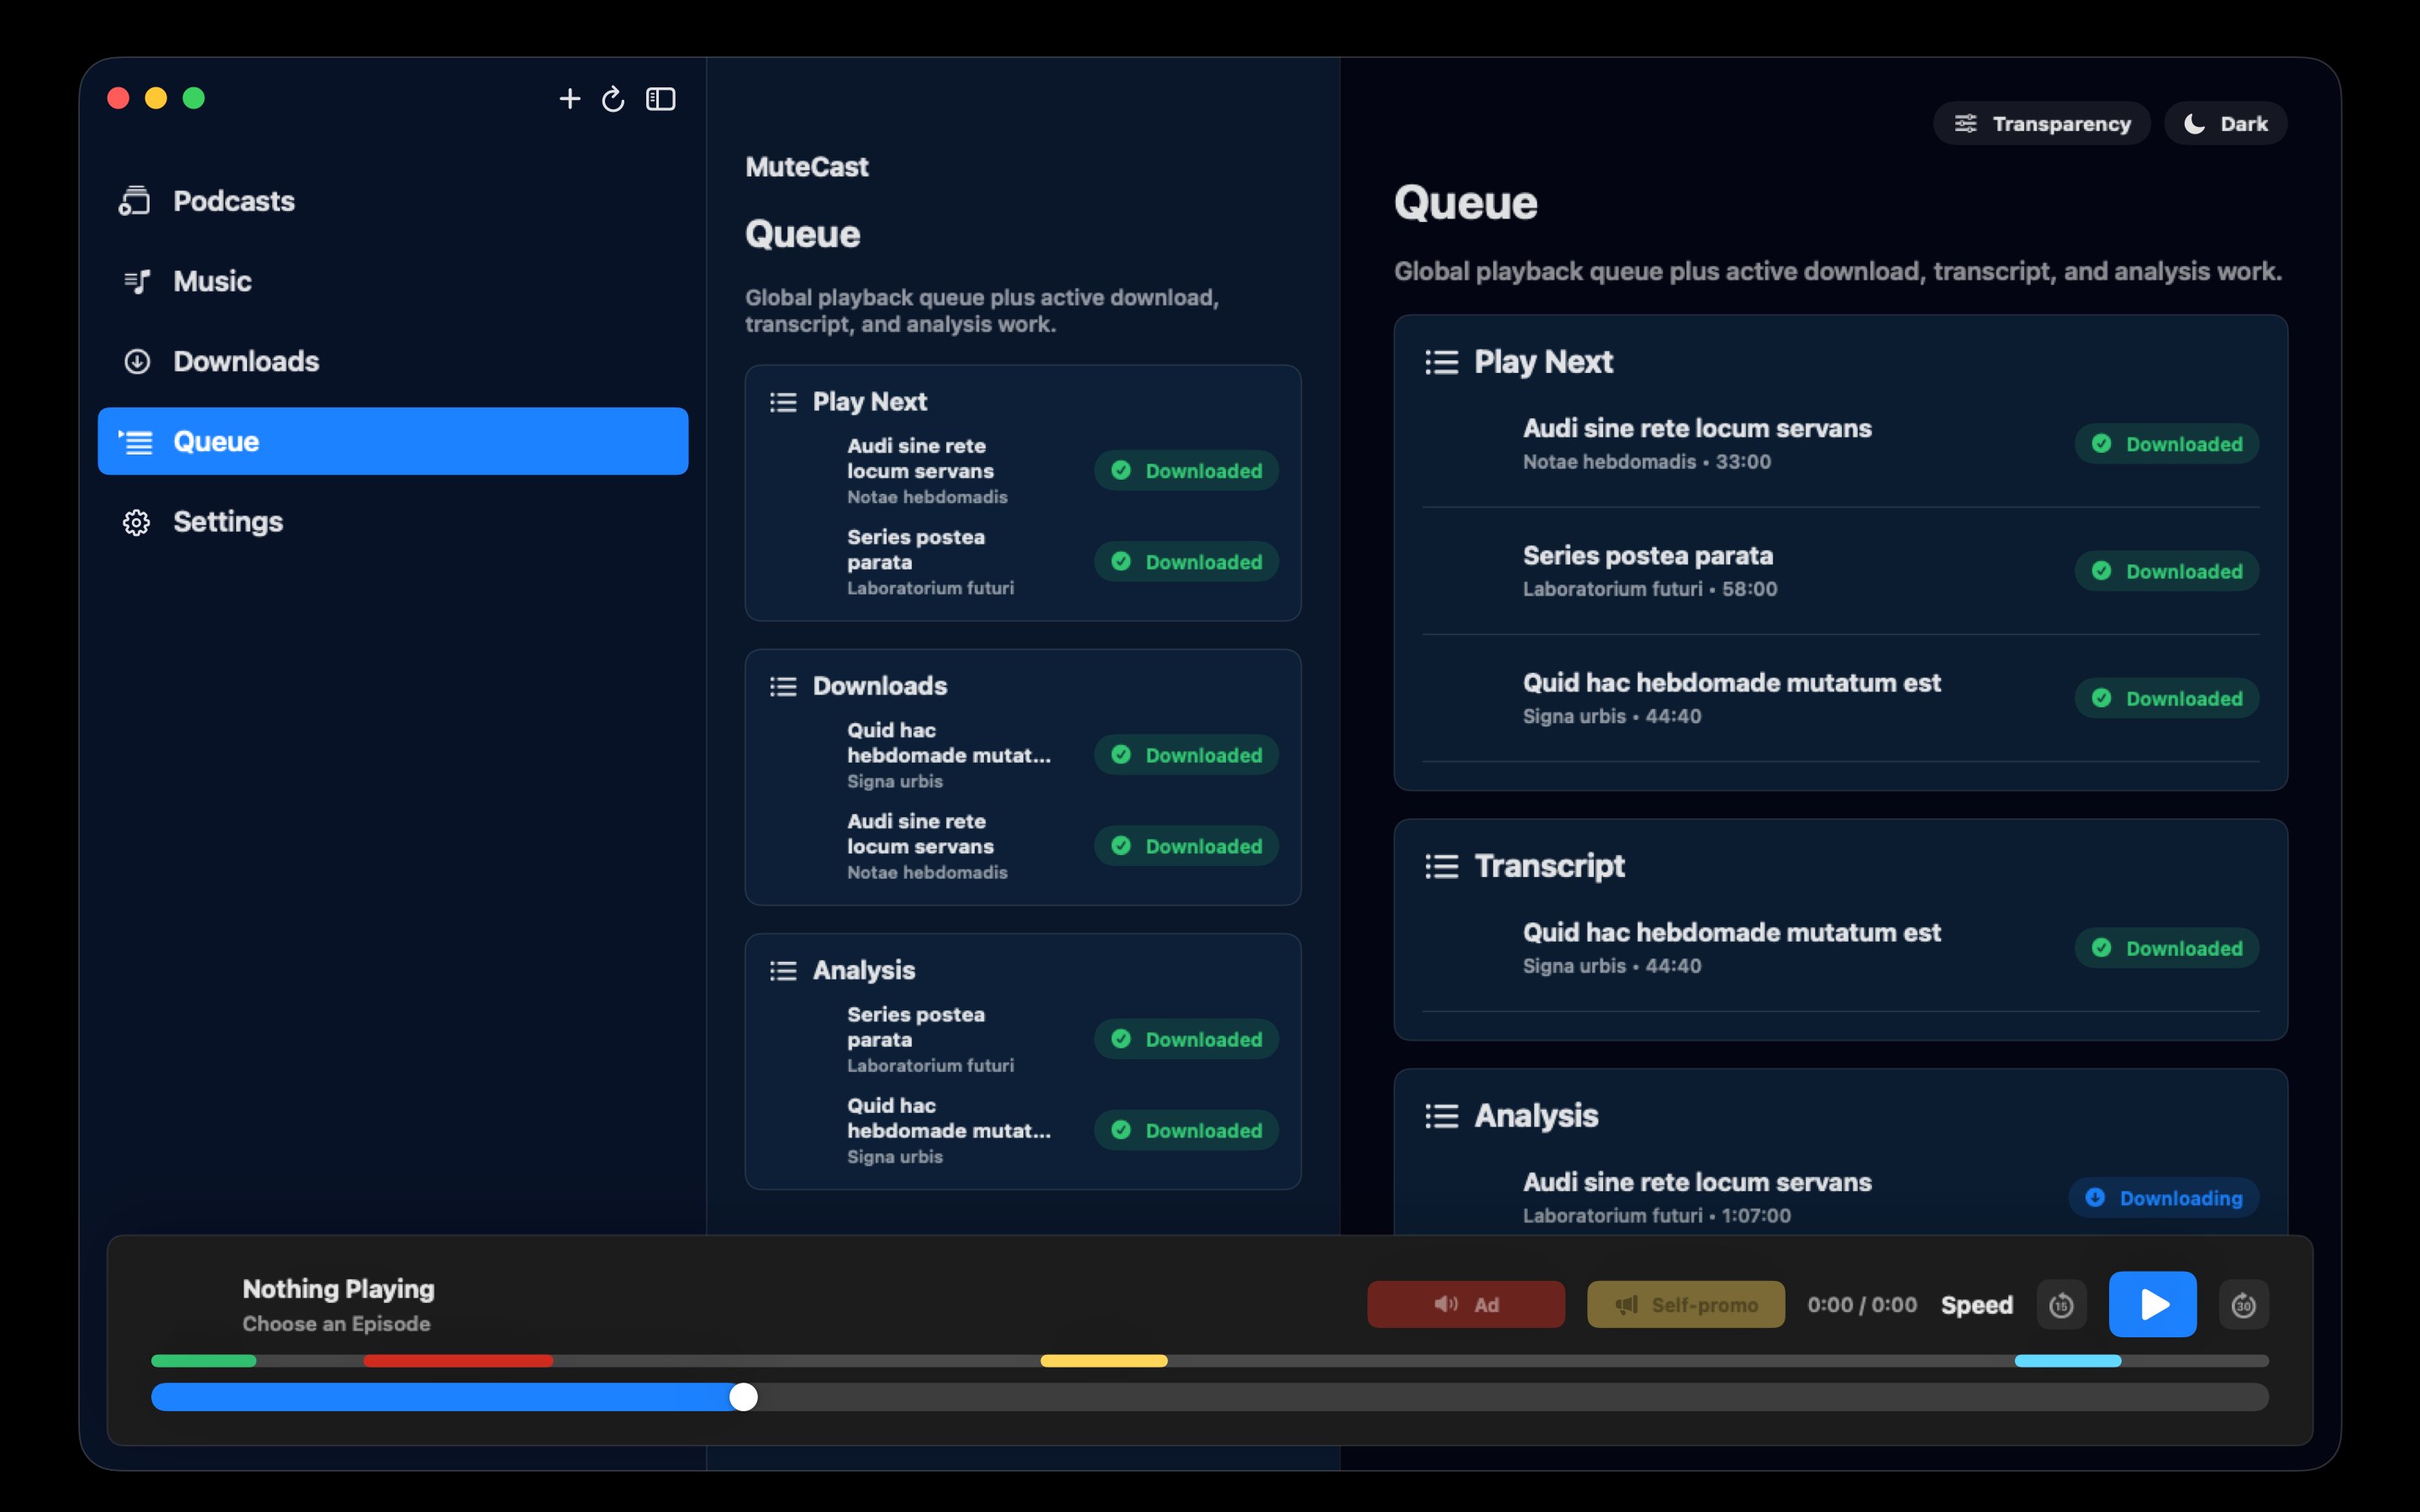
Task: Select Quid hac hebdomade mutatum est 44:40 in Play Next
Action: coord(1840,698)
